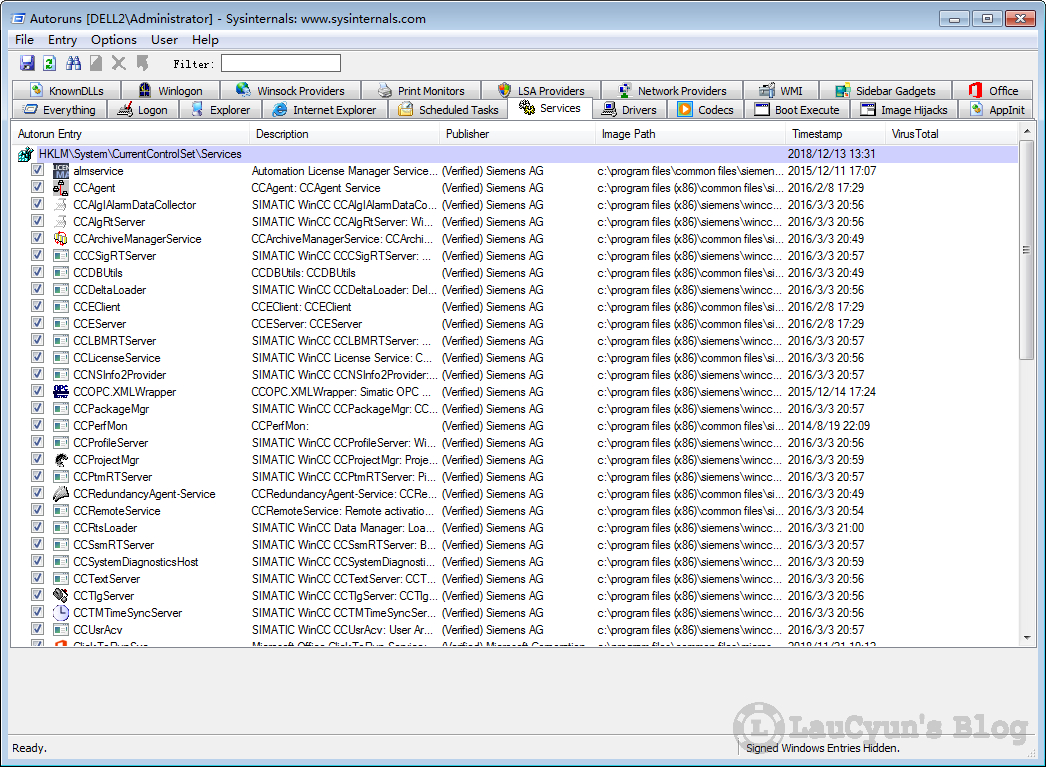Open the Options menu
This screenshot has width=1046, height=767.
[113, 40]
